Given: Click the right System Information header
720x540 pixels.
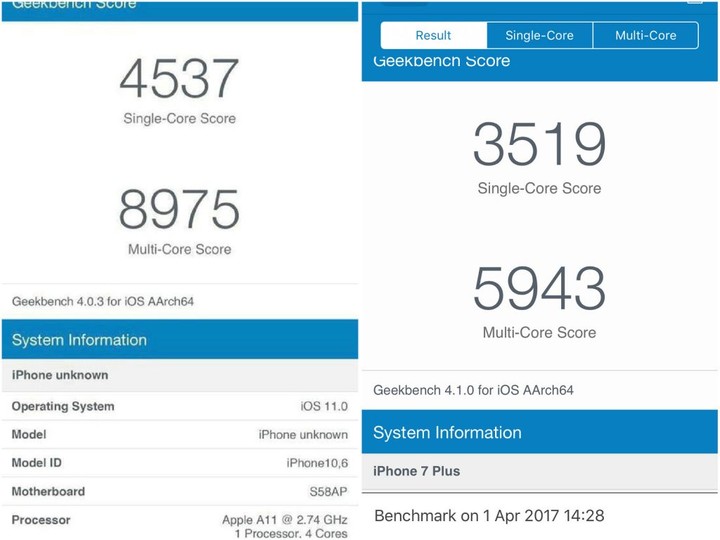Looking at the screenshot, I should tap(540, 432).
